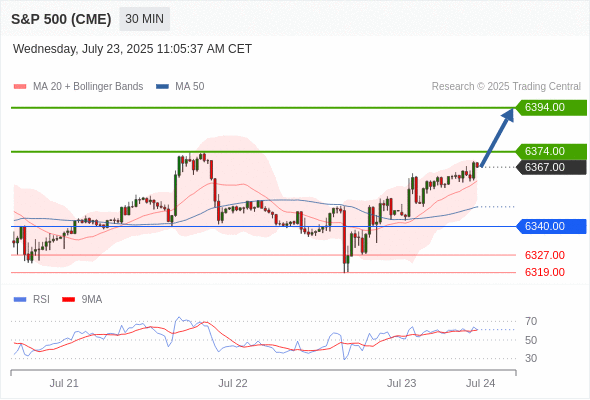590x400 pixels.
Task: Click the 6327.00 red support value
Action: (544, 256)
